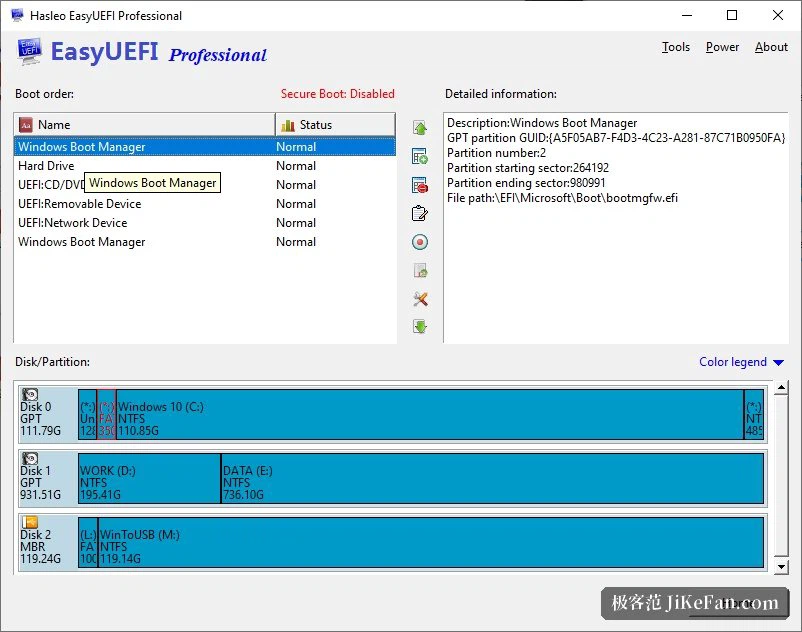The width and height of the screenshot is (802, 632).
Task: Select the WORK (D:) partition
Action: click(x=149, y=478)
